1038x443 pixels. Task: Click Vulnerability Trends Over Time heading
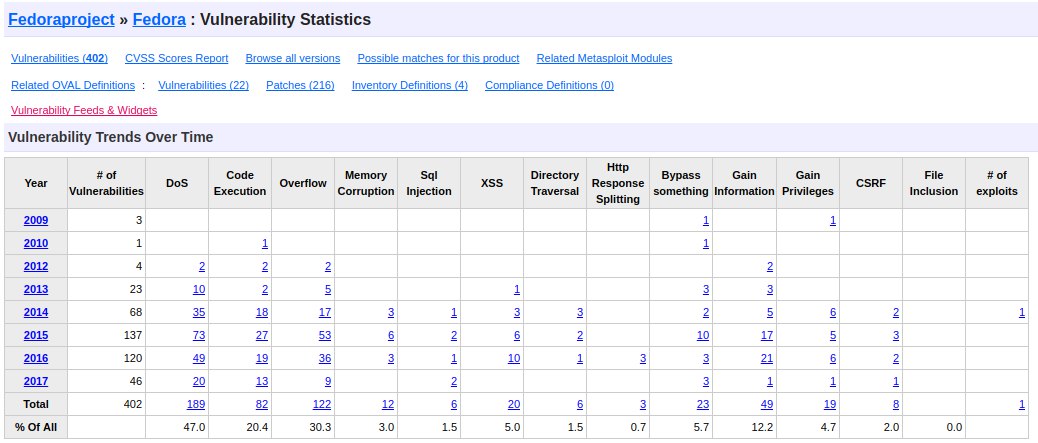click(x=111, y=137)
